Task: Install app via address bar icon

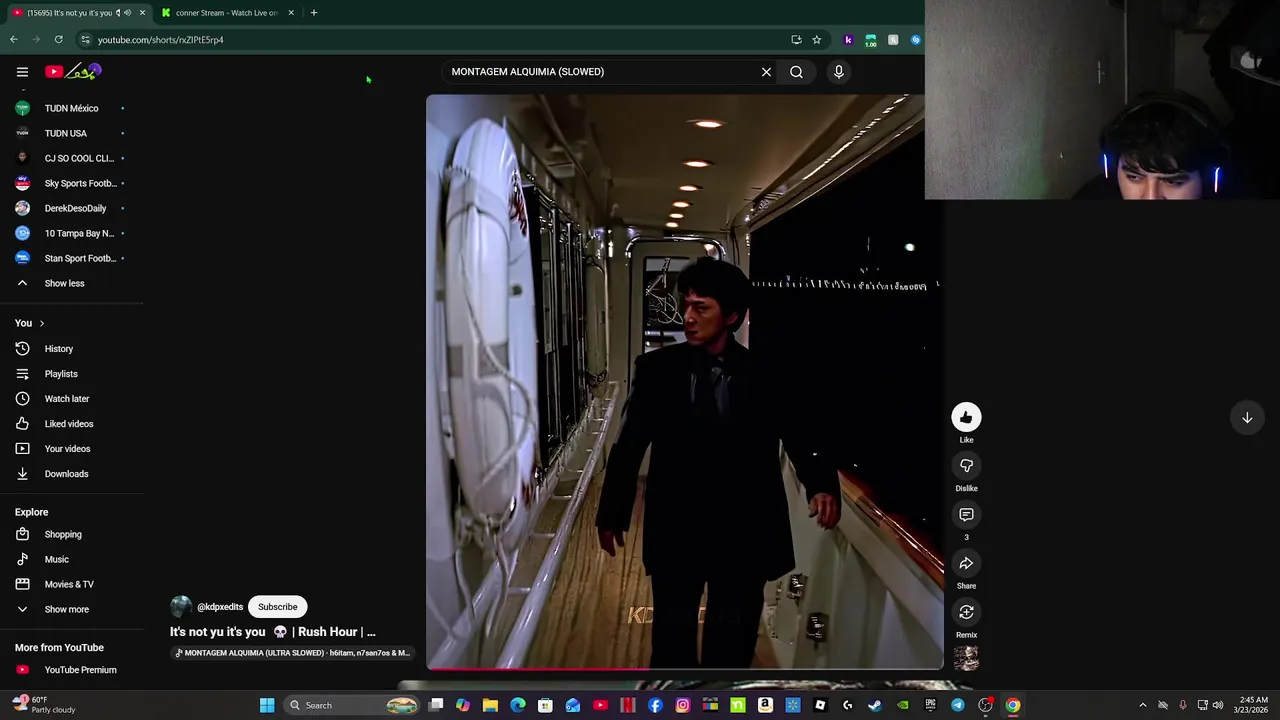Action: tap(796, 40)
